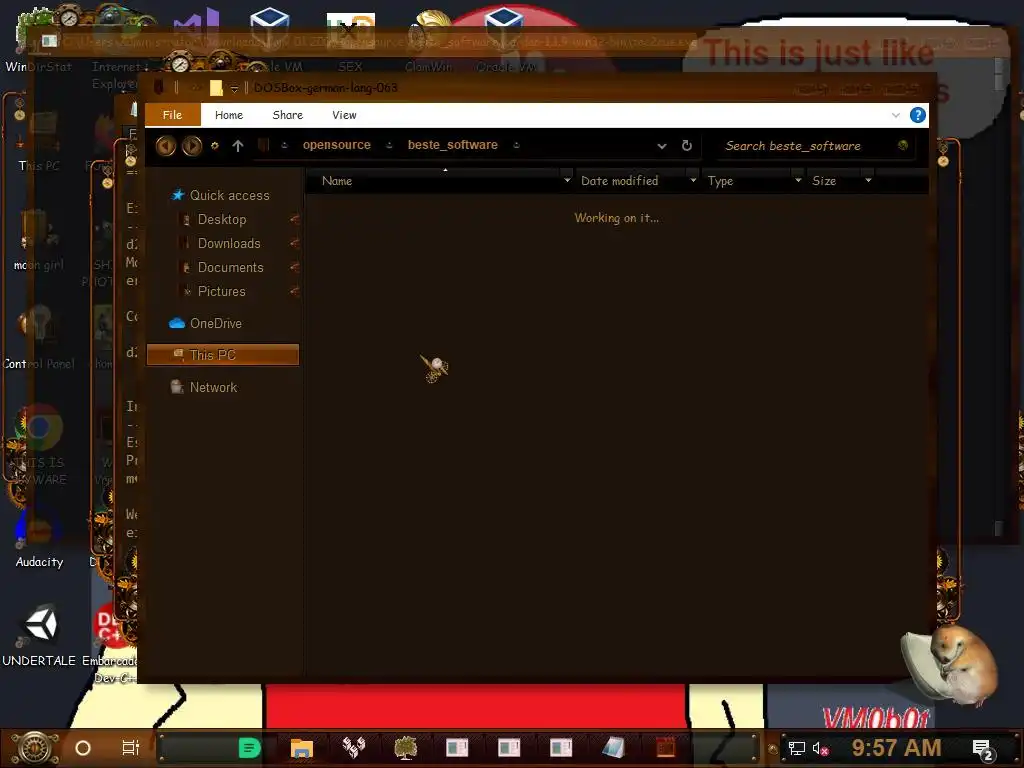Open the boxes icon app on taskbar
This screenshot has width=1024, height=768.
(x=353, y=748)
